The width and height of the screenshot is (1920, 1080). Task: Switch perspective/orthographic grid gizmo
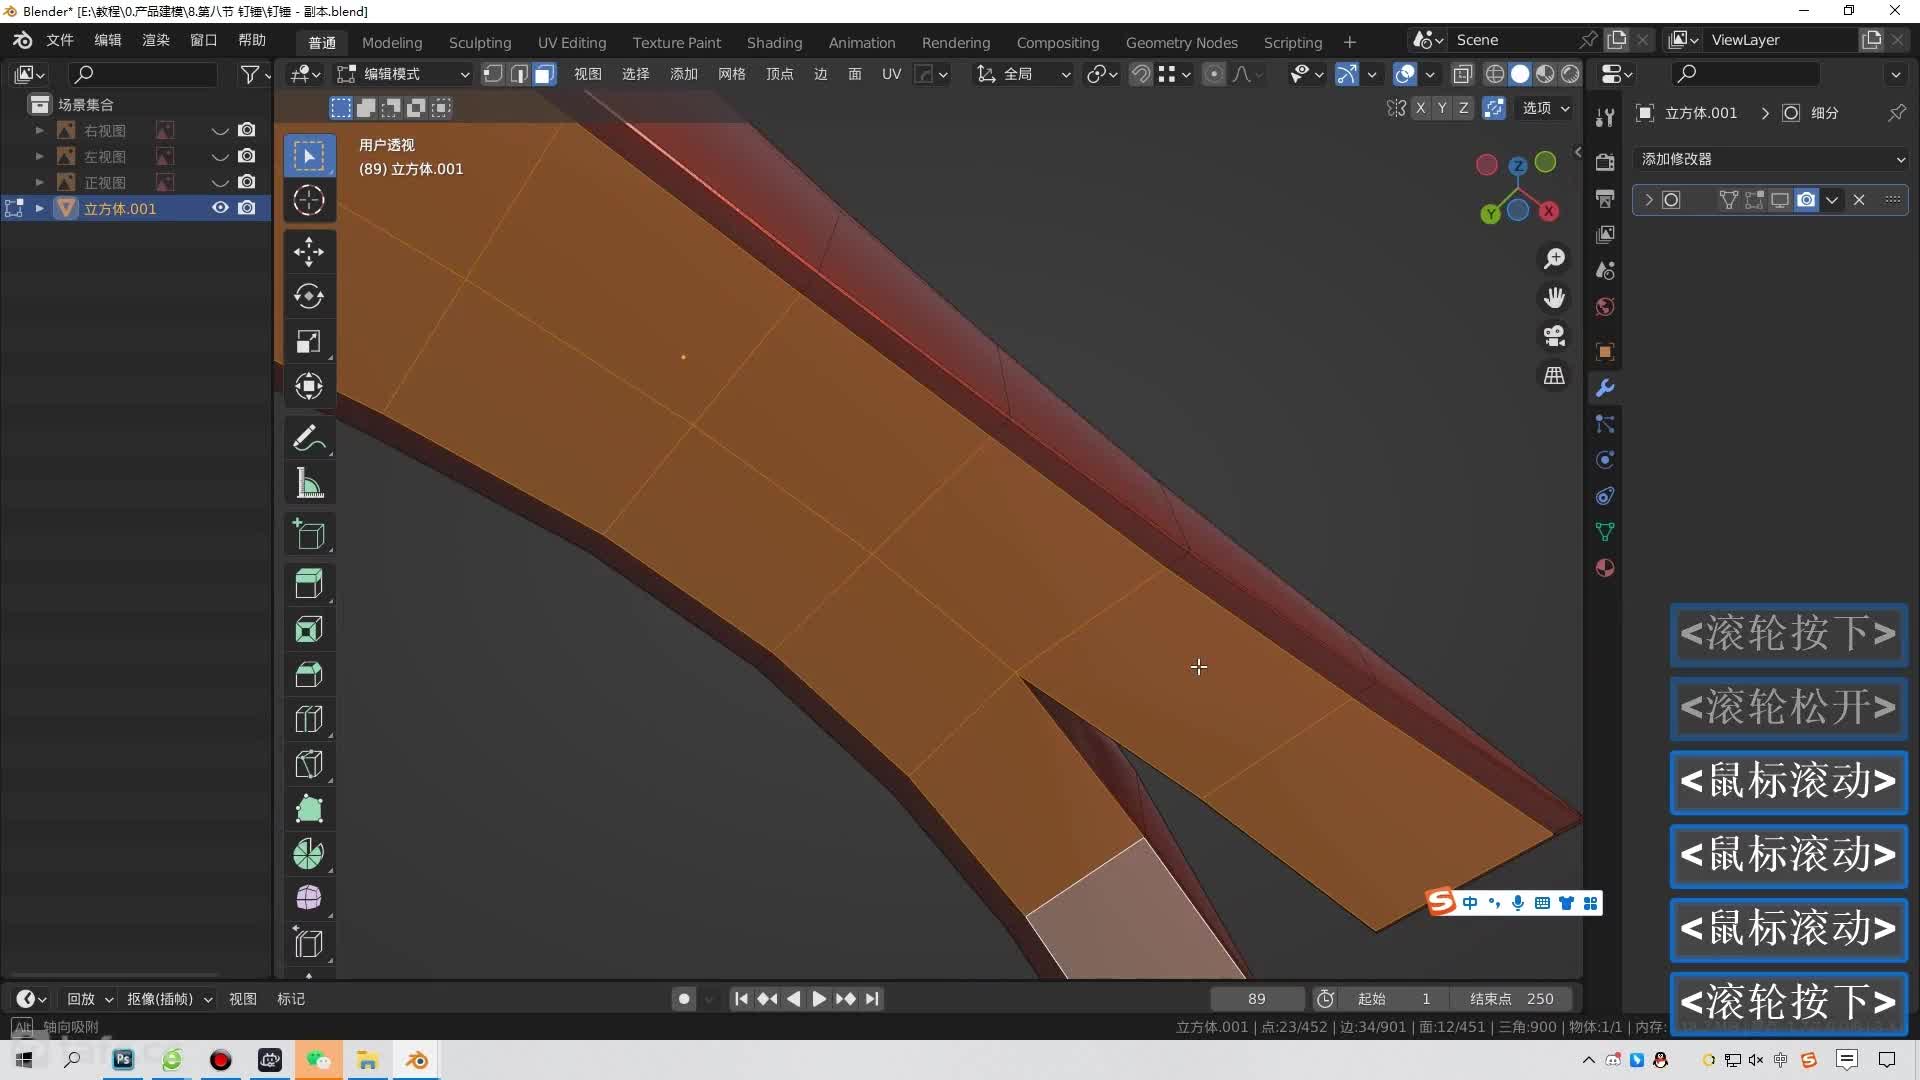pos(1554,375)
